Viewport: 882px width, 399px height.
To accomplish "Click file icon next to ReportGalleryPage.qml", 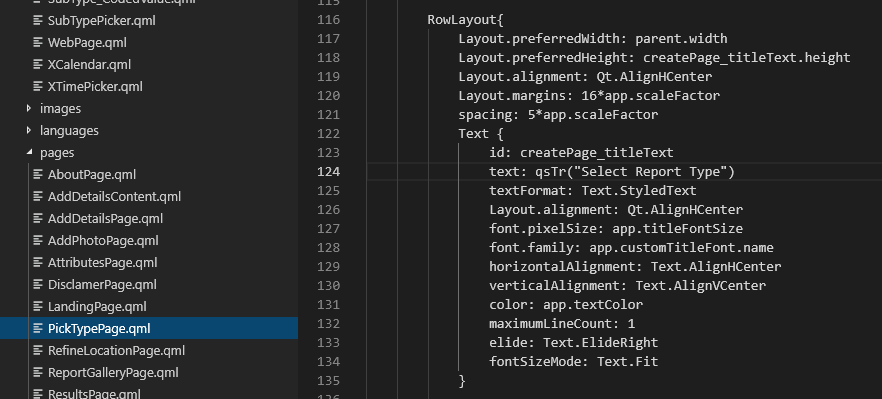I will (38, 373).
